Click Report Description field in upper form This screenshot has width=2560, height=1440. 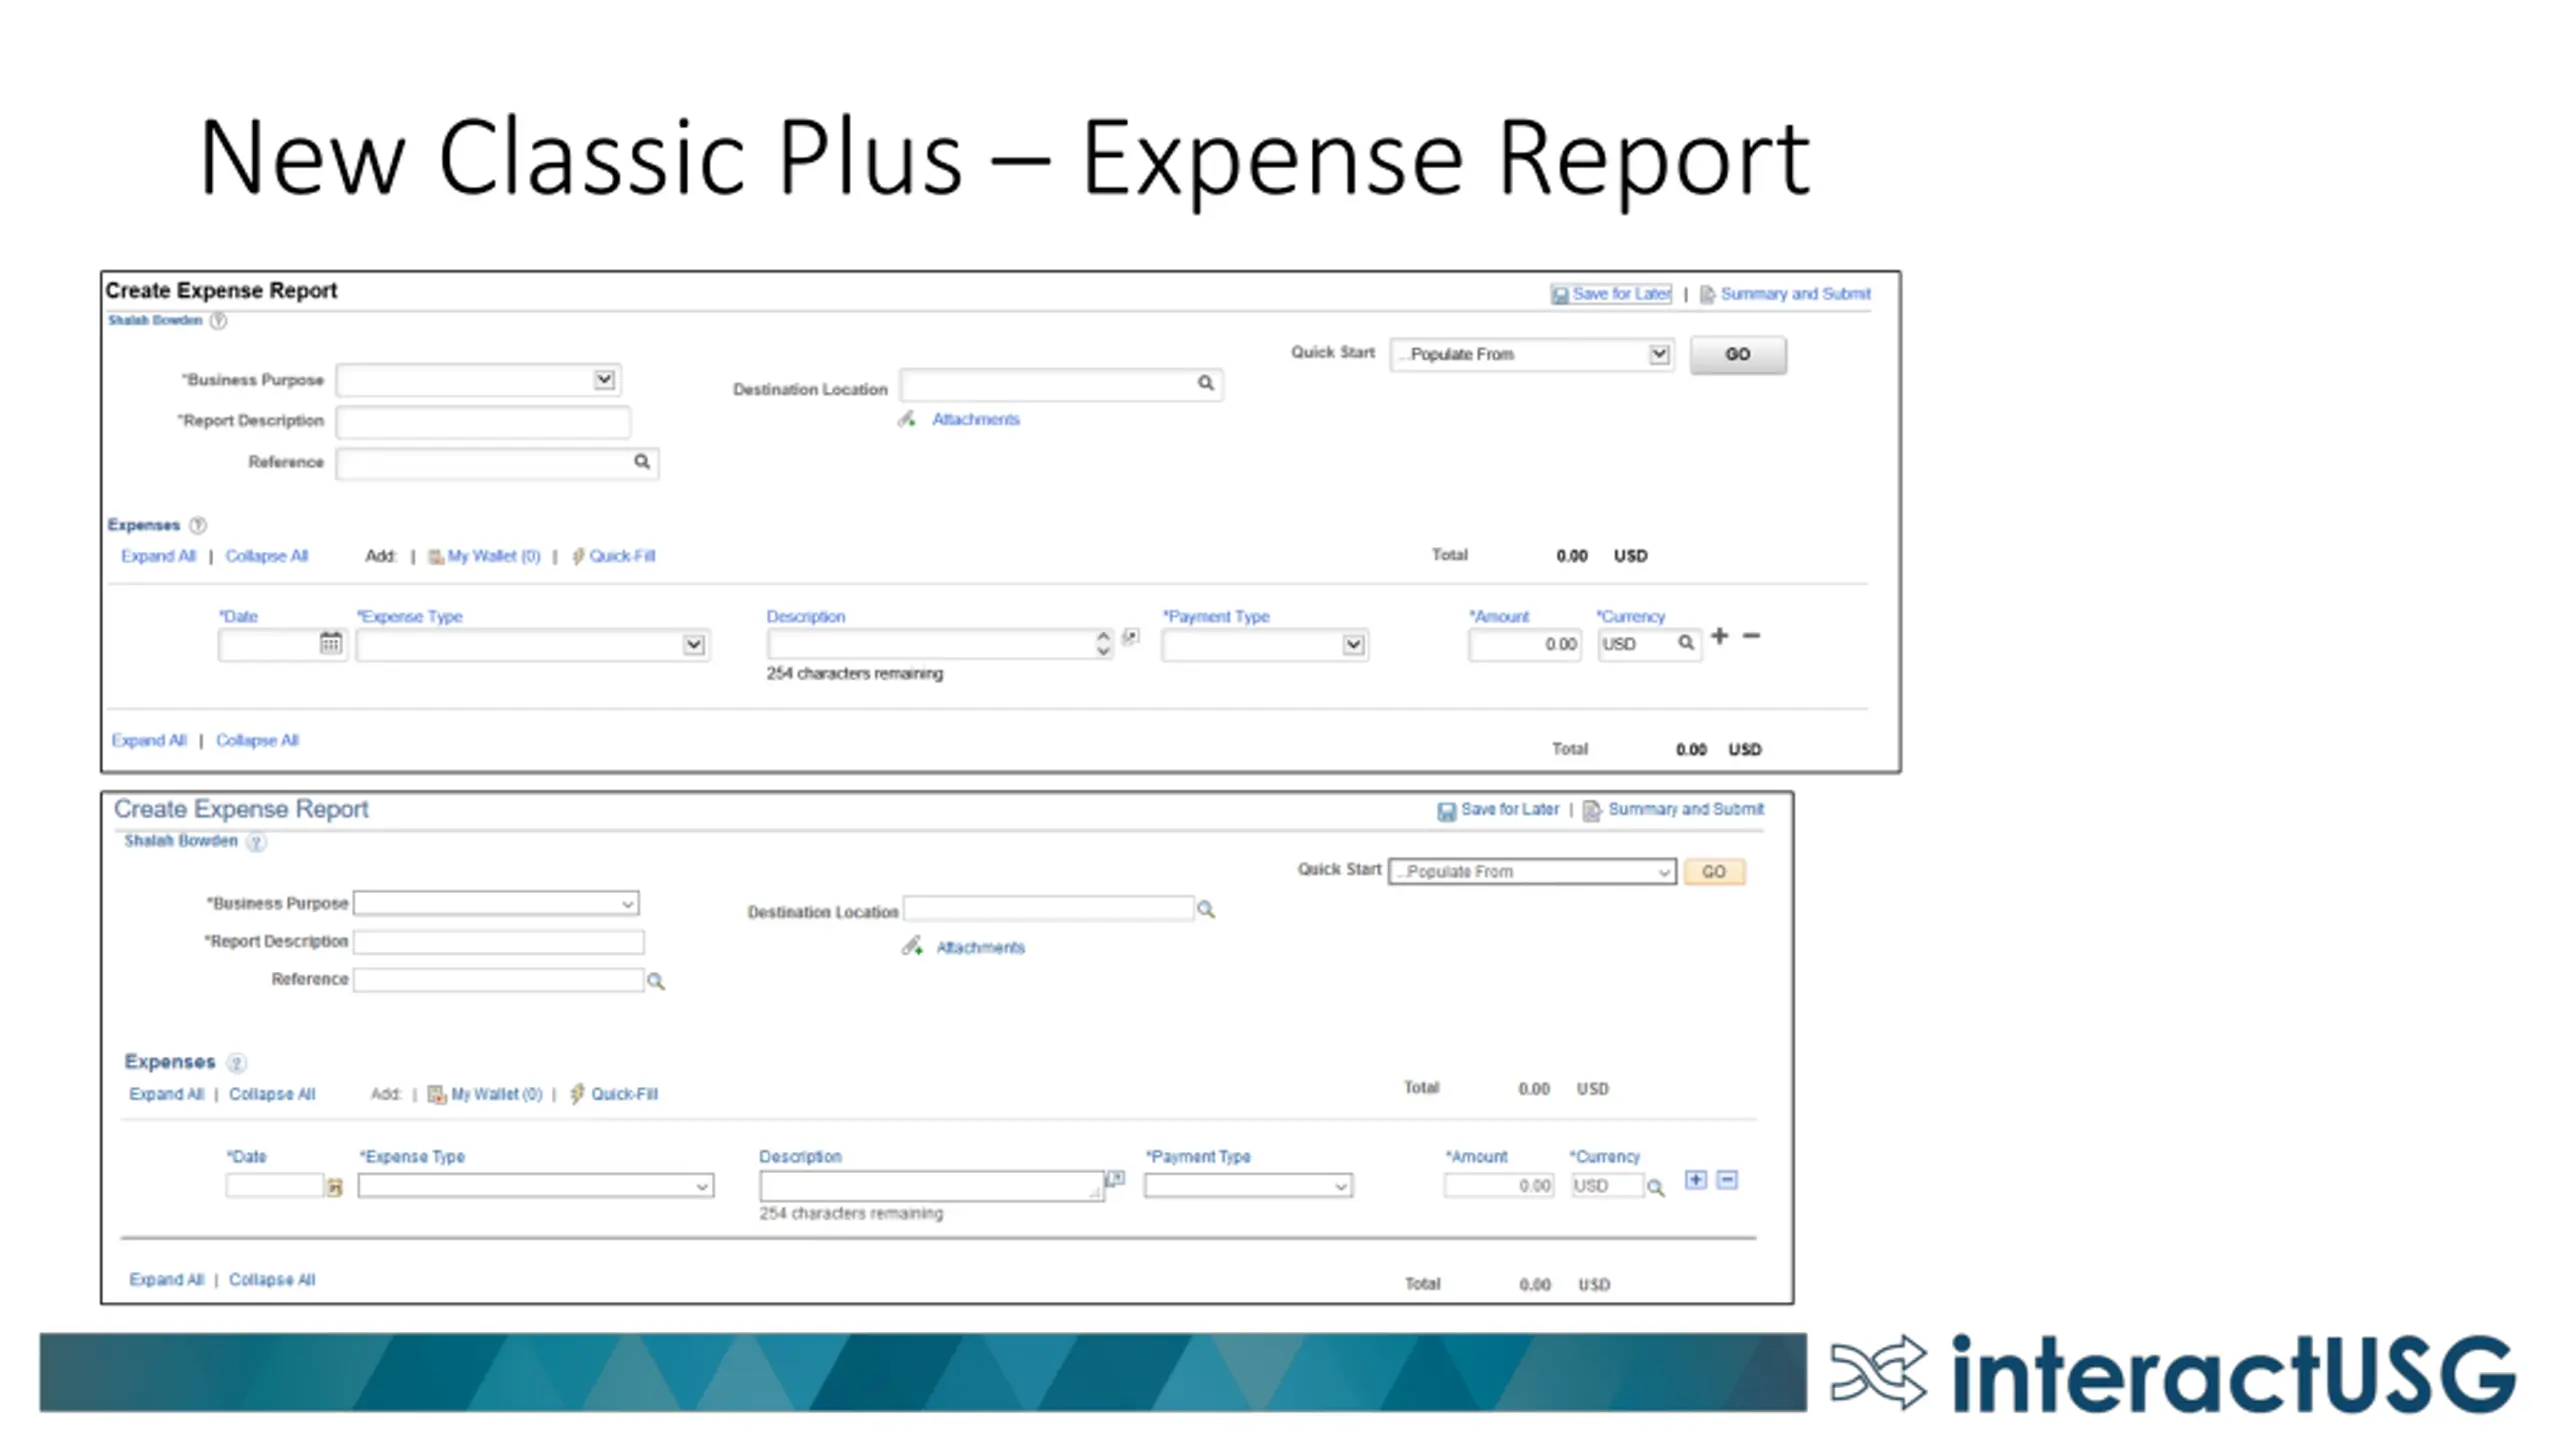pyautogui.click(x=483, y=421)
